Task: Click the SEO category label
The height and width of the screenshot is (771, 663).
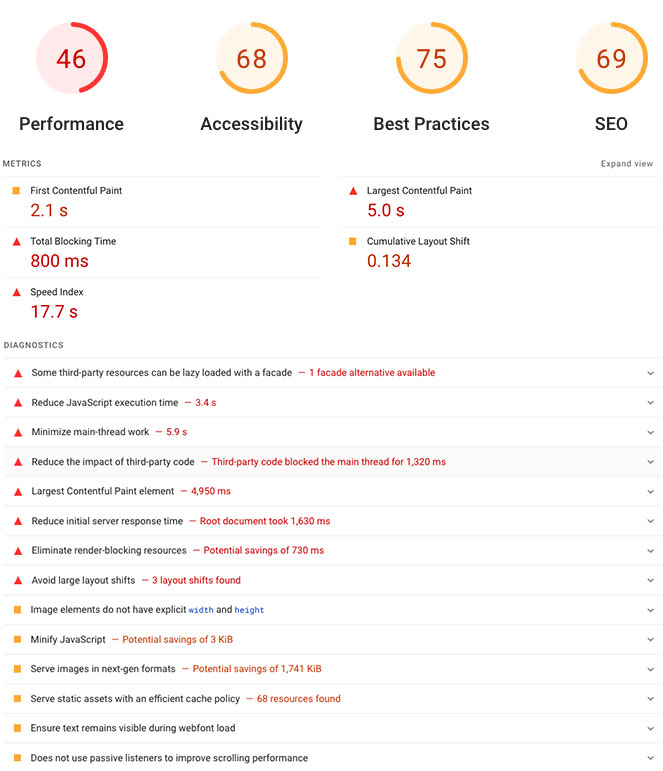Action: coord(611,124)
